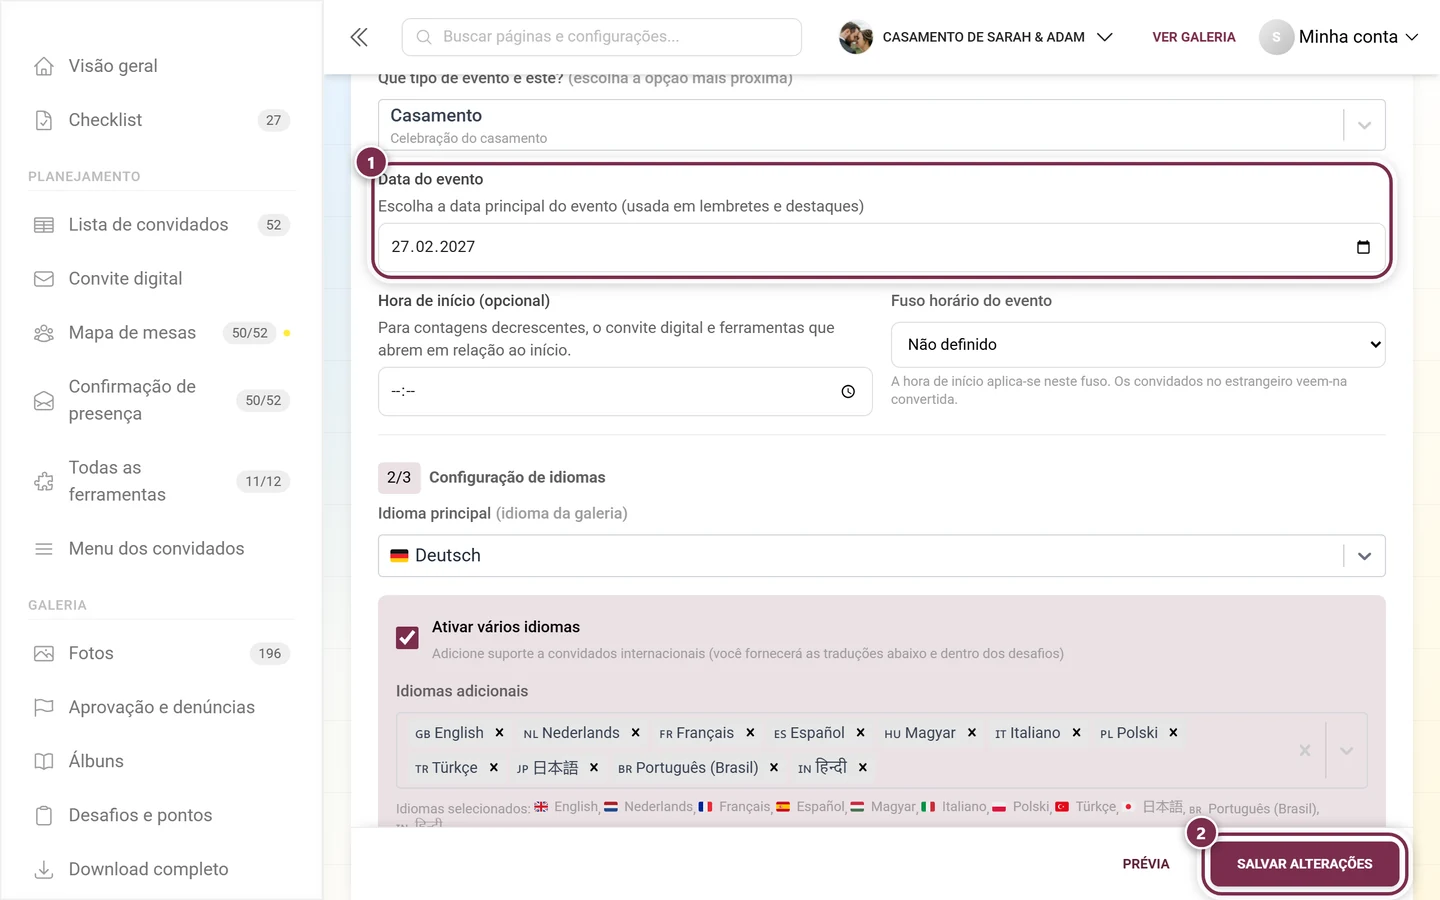Click the account avatar circle
Image resolution: width=1440 pixels, height=900 pixels.
(x=1276, y=37)
